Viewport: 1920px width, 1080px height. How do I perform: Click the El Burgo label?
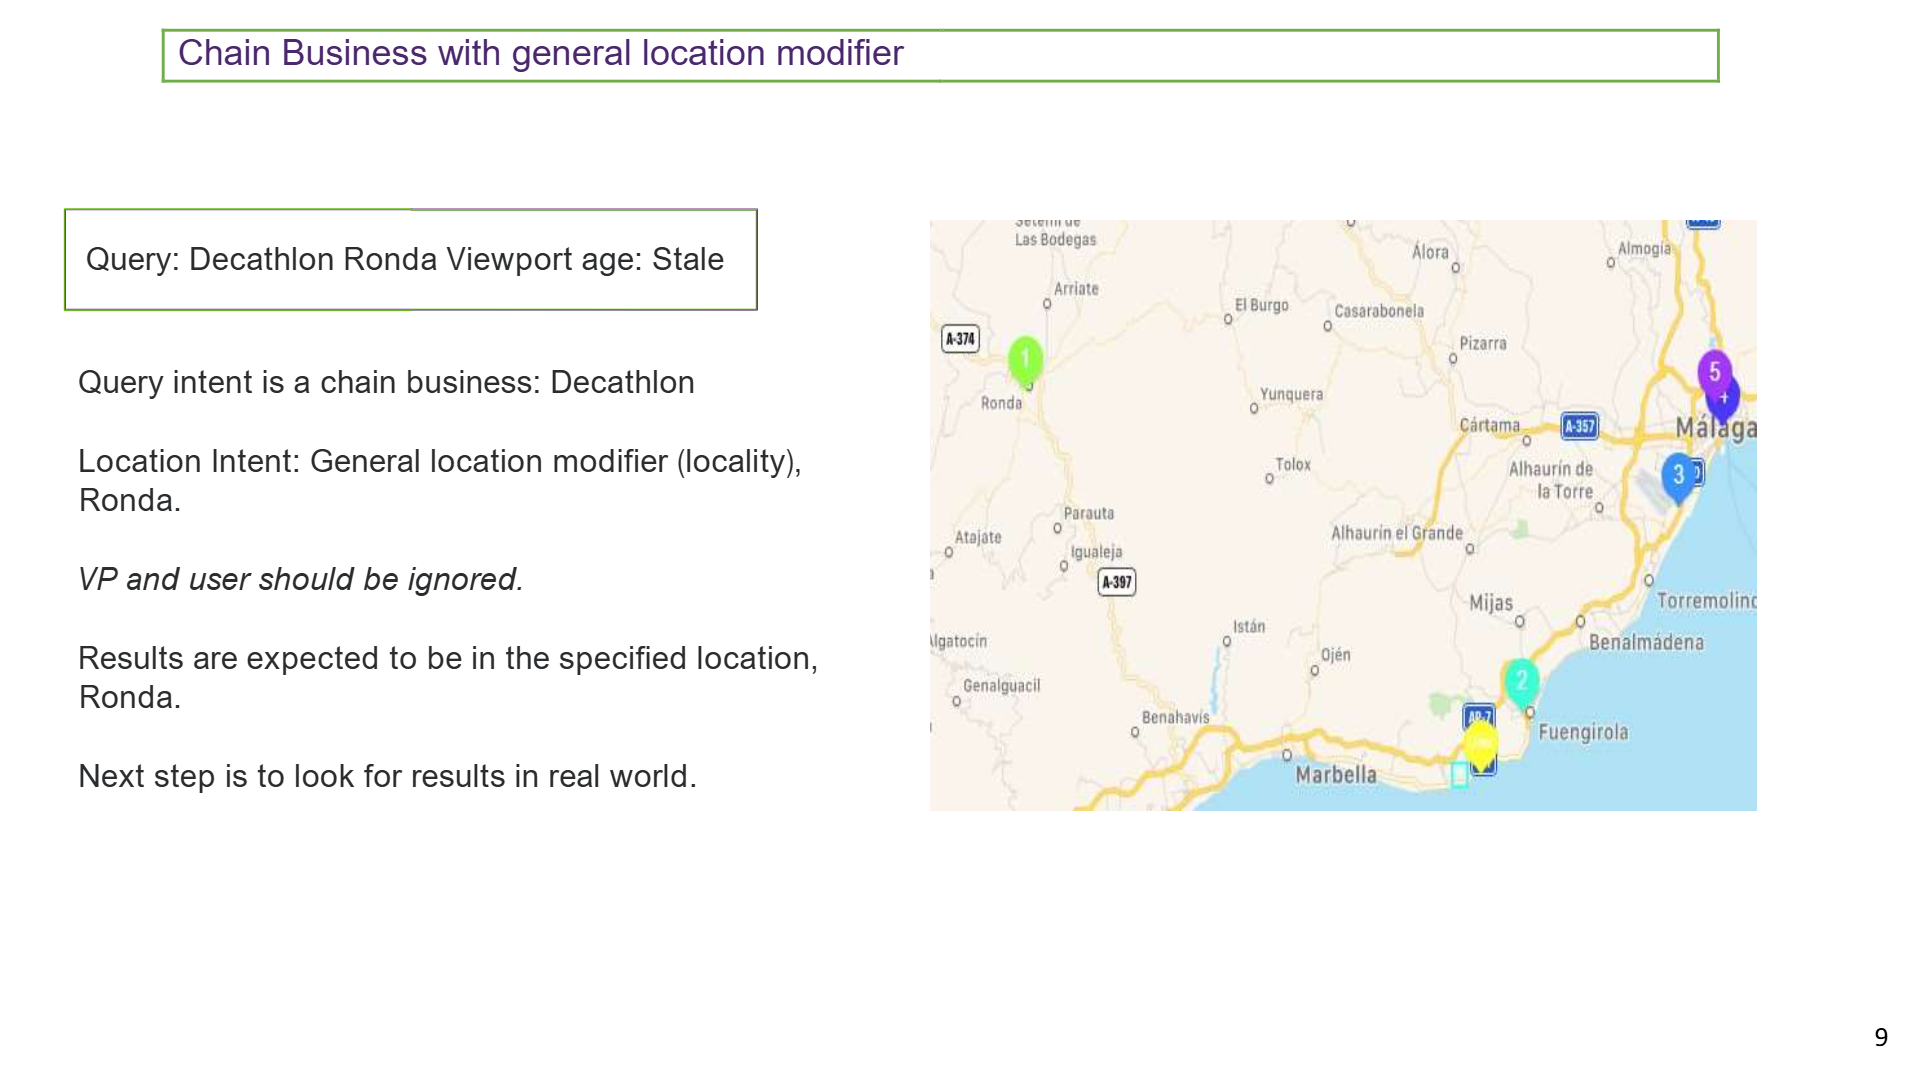click(1262, 305)
